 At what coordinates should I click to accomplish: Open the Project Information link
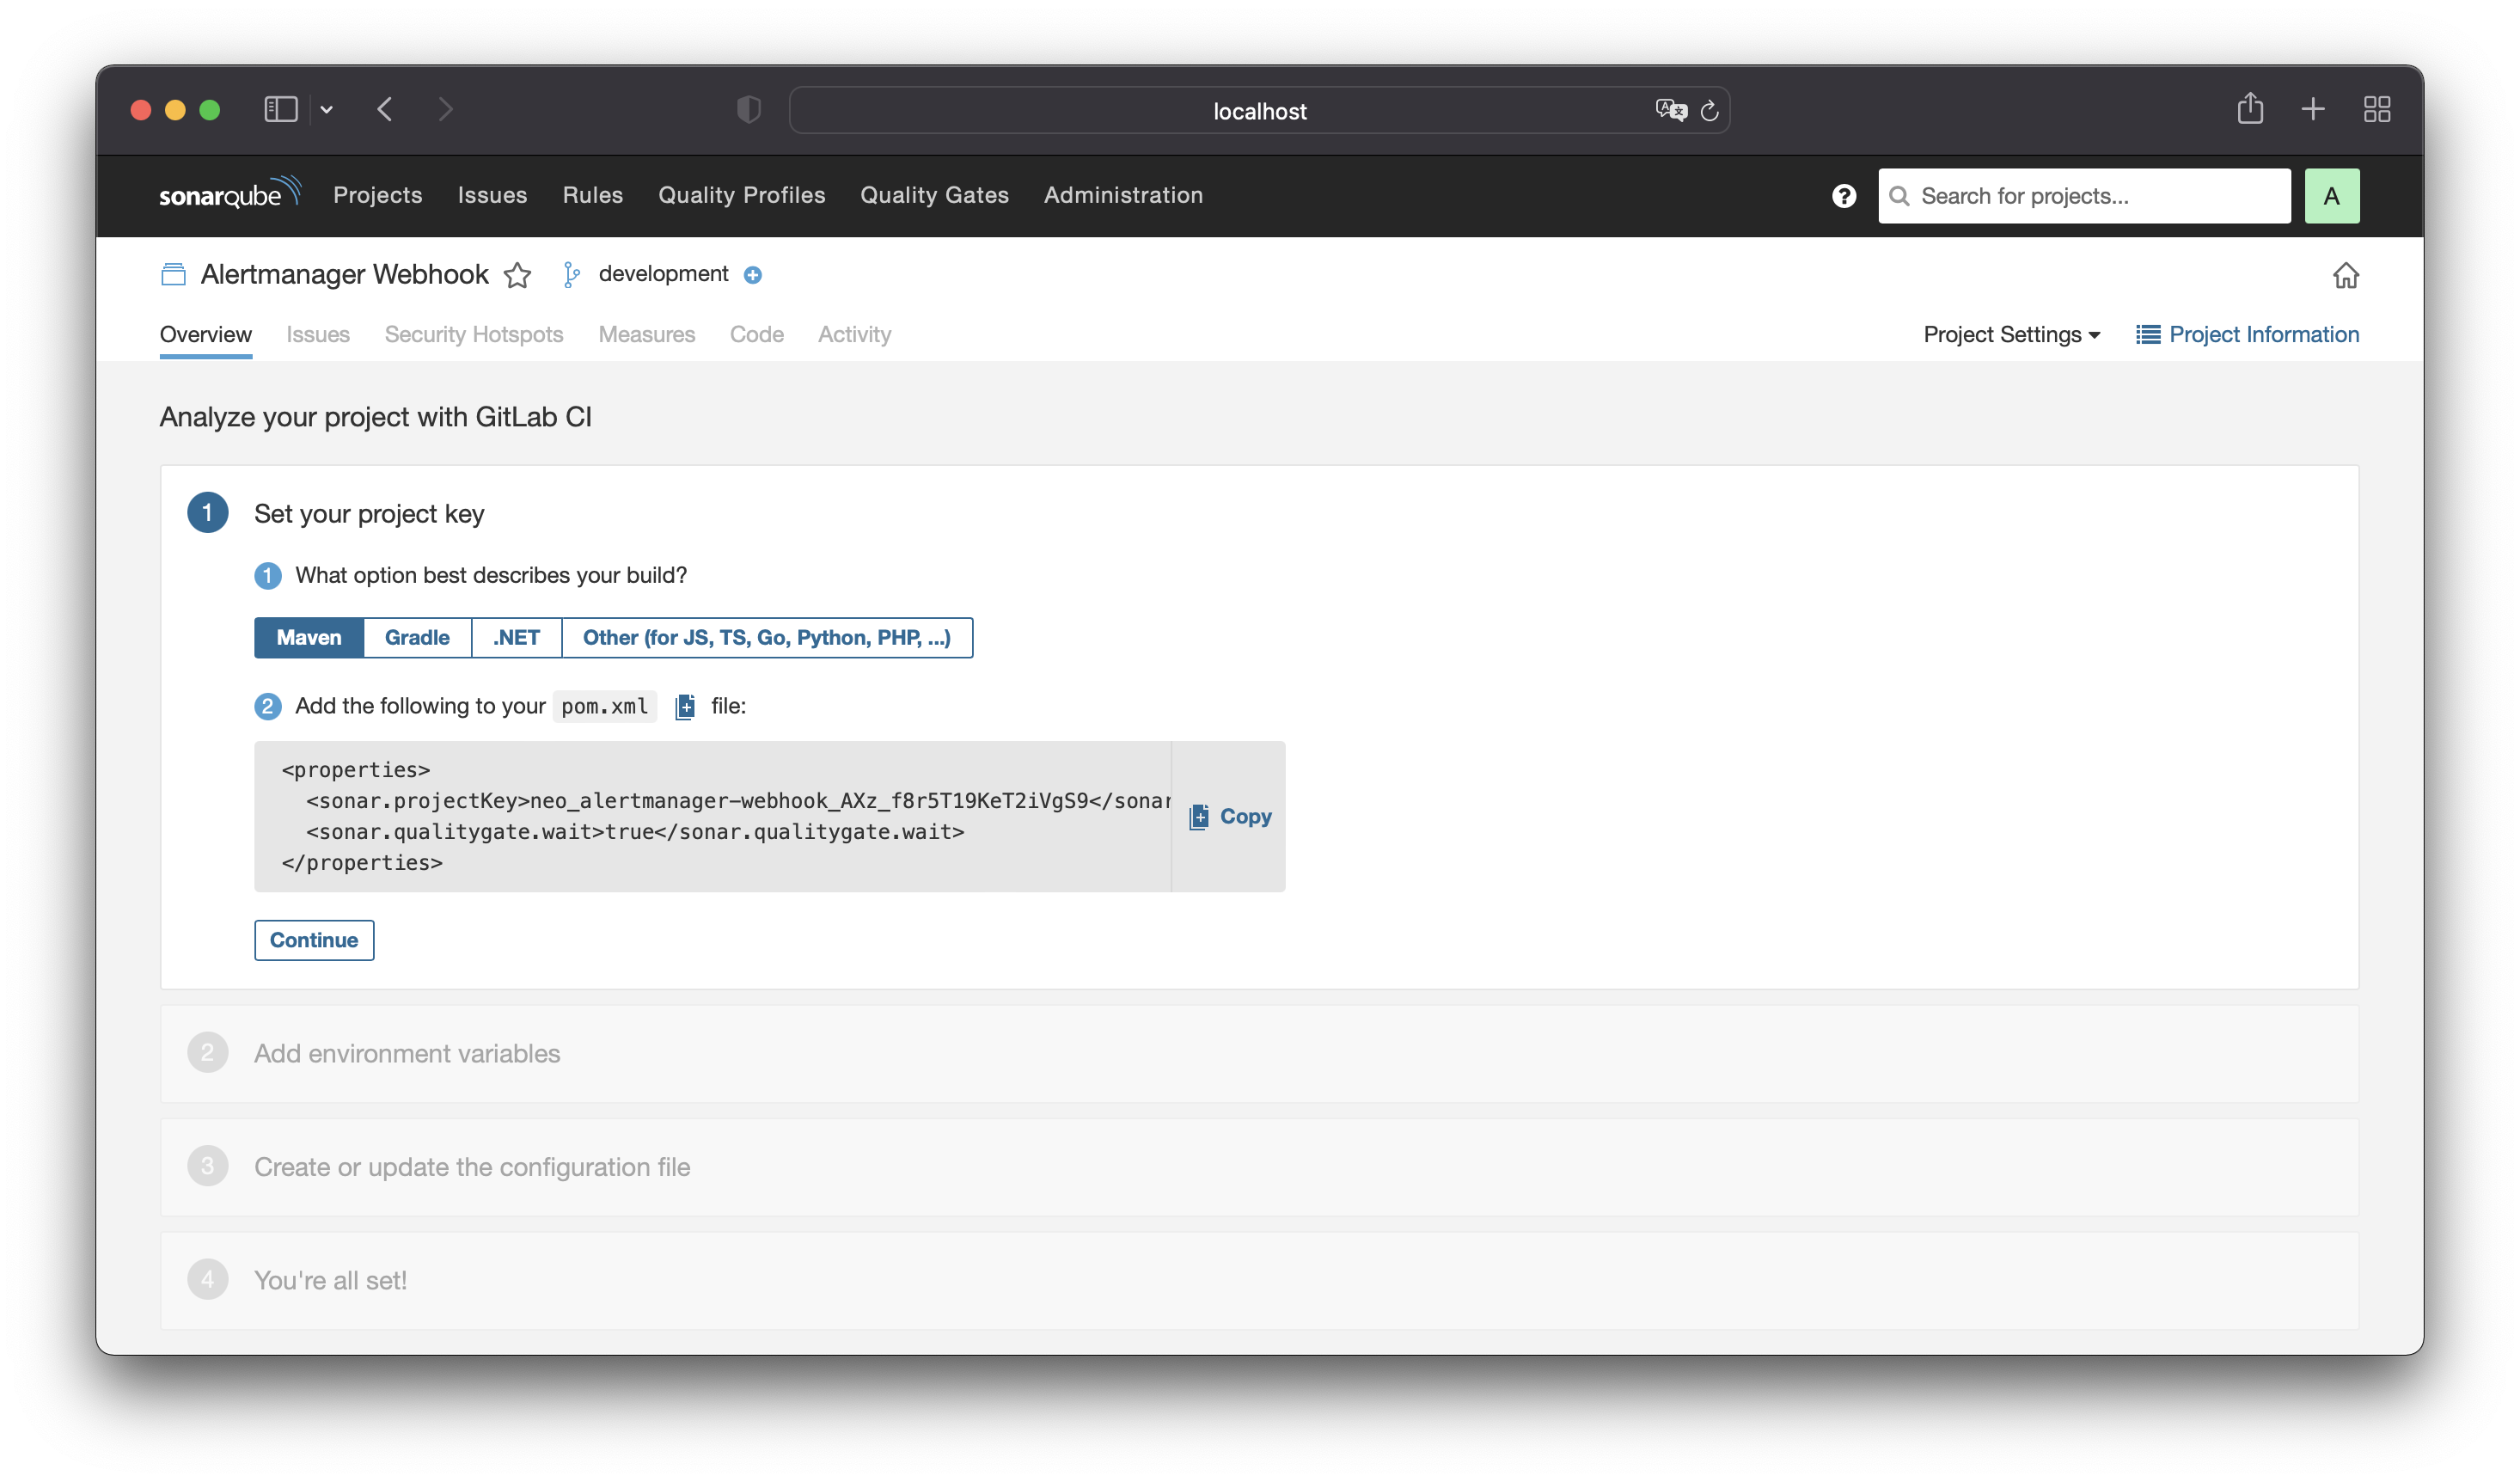click(2247, 334)
